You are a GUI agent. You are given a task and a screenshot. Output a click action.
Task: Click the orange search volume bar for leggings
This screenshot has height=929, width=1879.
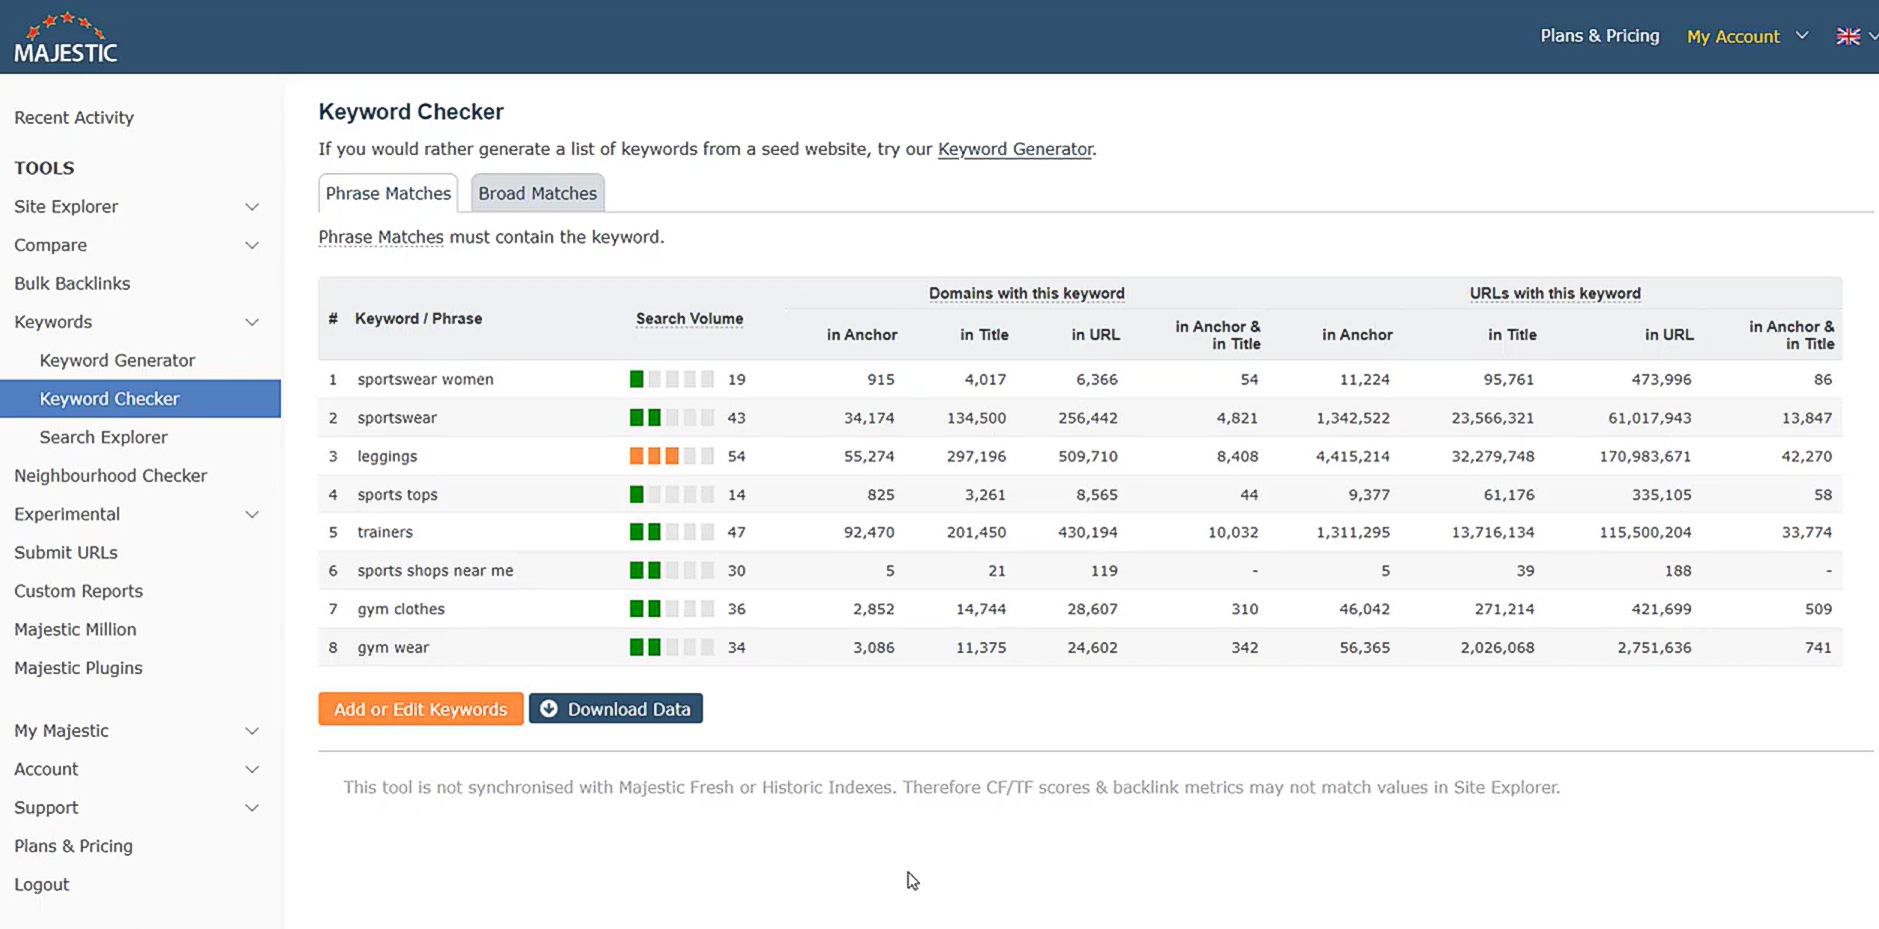tap(654, 456)
